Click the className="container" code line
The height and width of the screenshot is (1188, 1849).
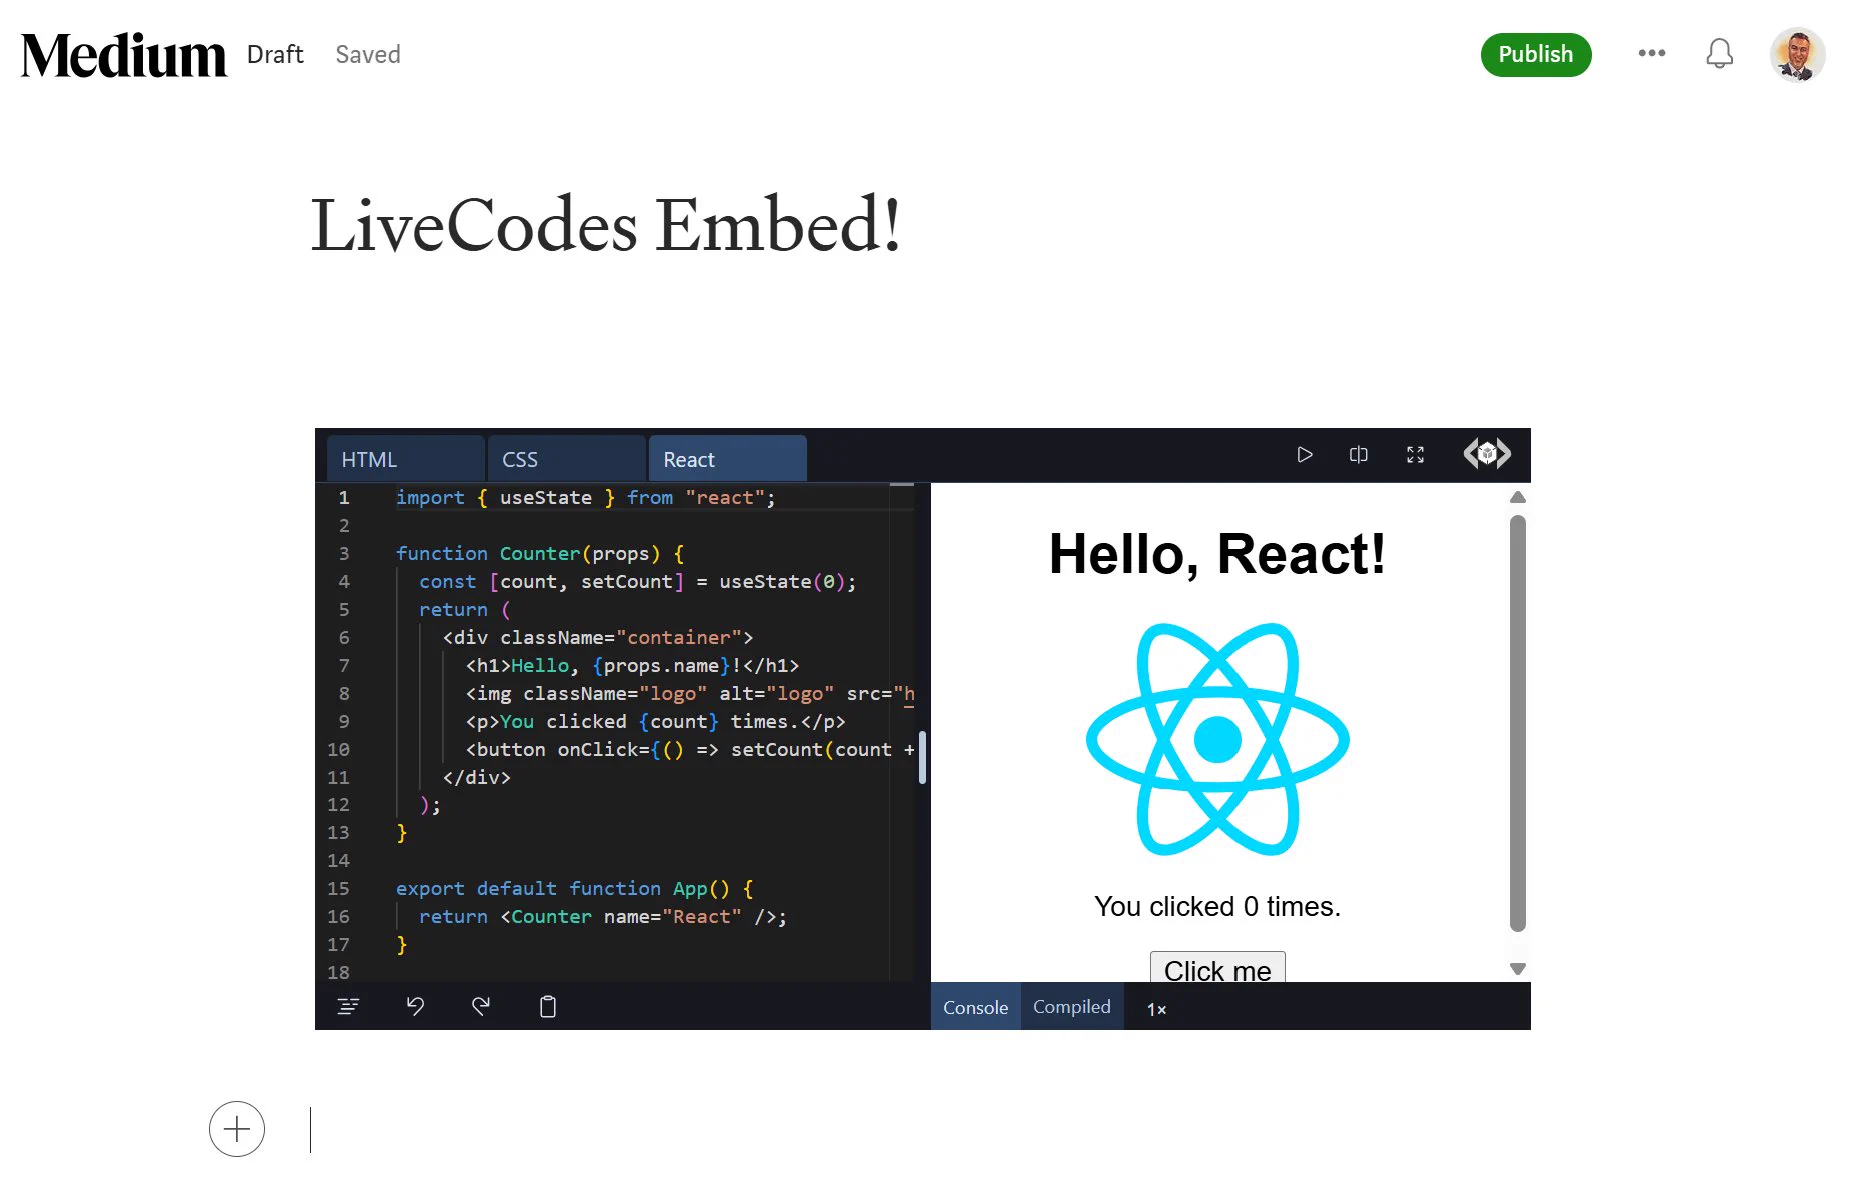pyautogui.click(x=598, y=637)
